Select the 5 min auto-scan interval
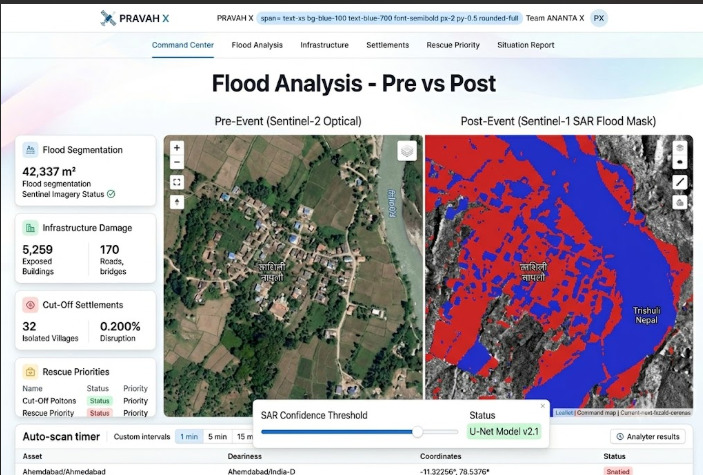This screenshot has height=475, width=703. coord(217,436)
